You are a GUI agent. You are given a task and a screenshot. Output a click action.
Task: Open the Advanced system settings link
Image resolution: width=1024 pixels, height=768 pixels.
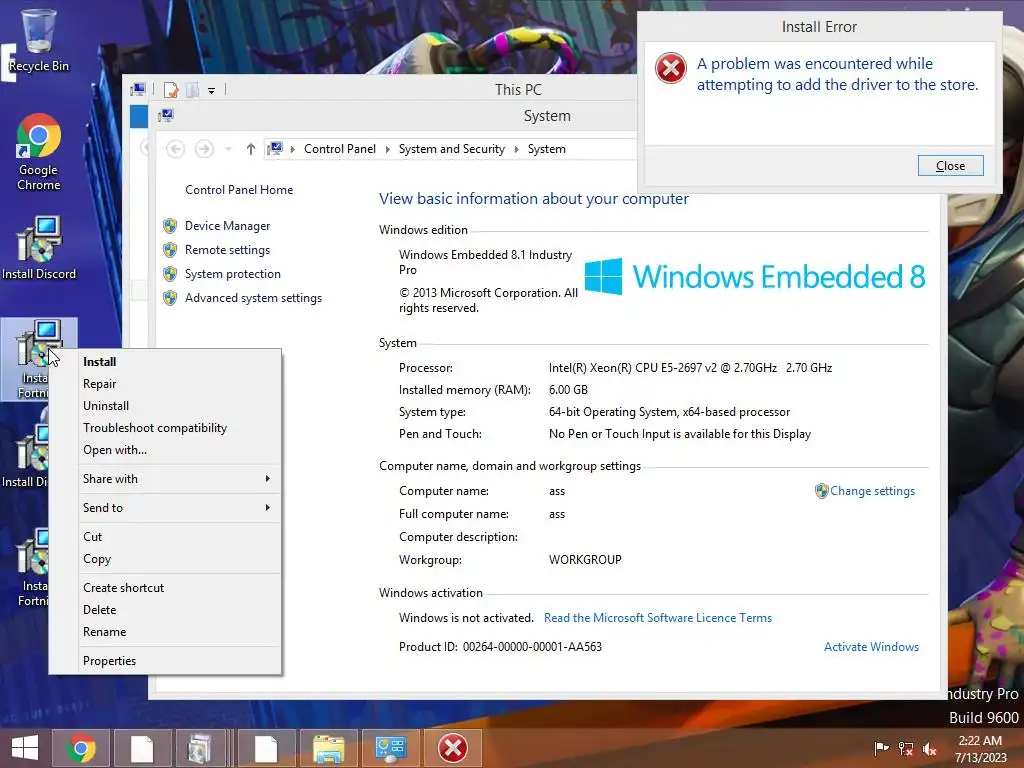(253, 298)
